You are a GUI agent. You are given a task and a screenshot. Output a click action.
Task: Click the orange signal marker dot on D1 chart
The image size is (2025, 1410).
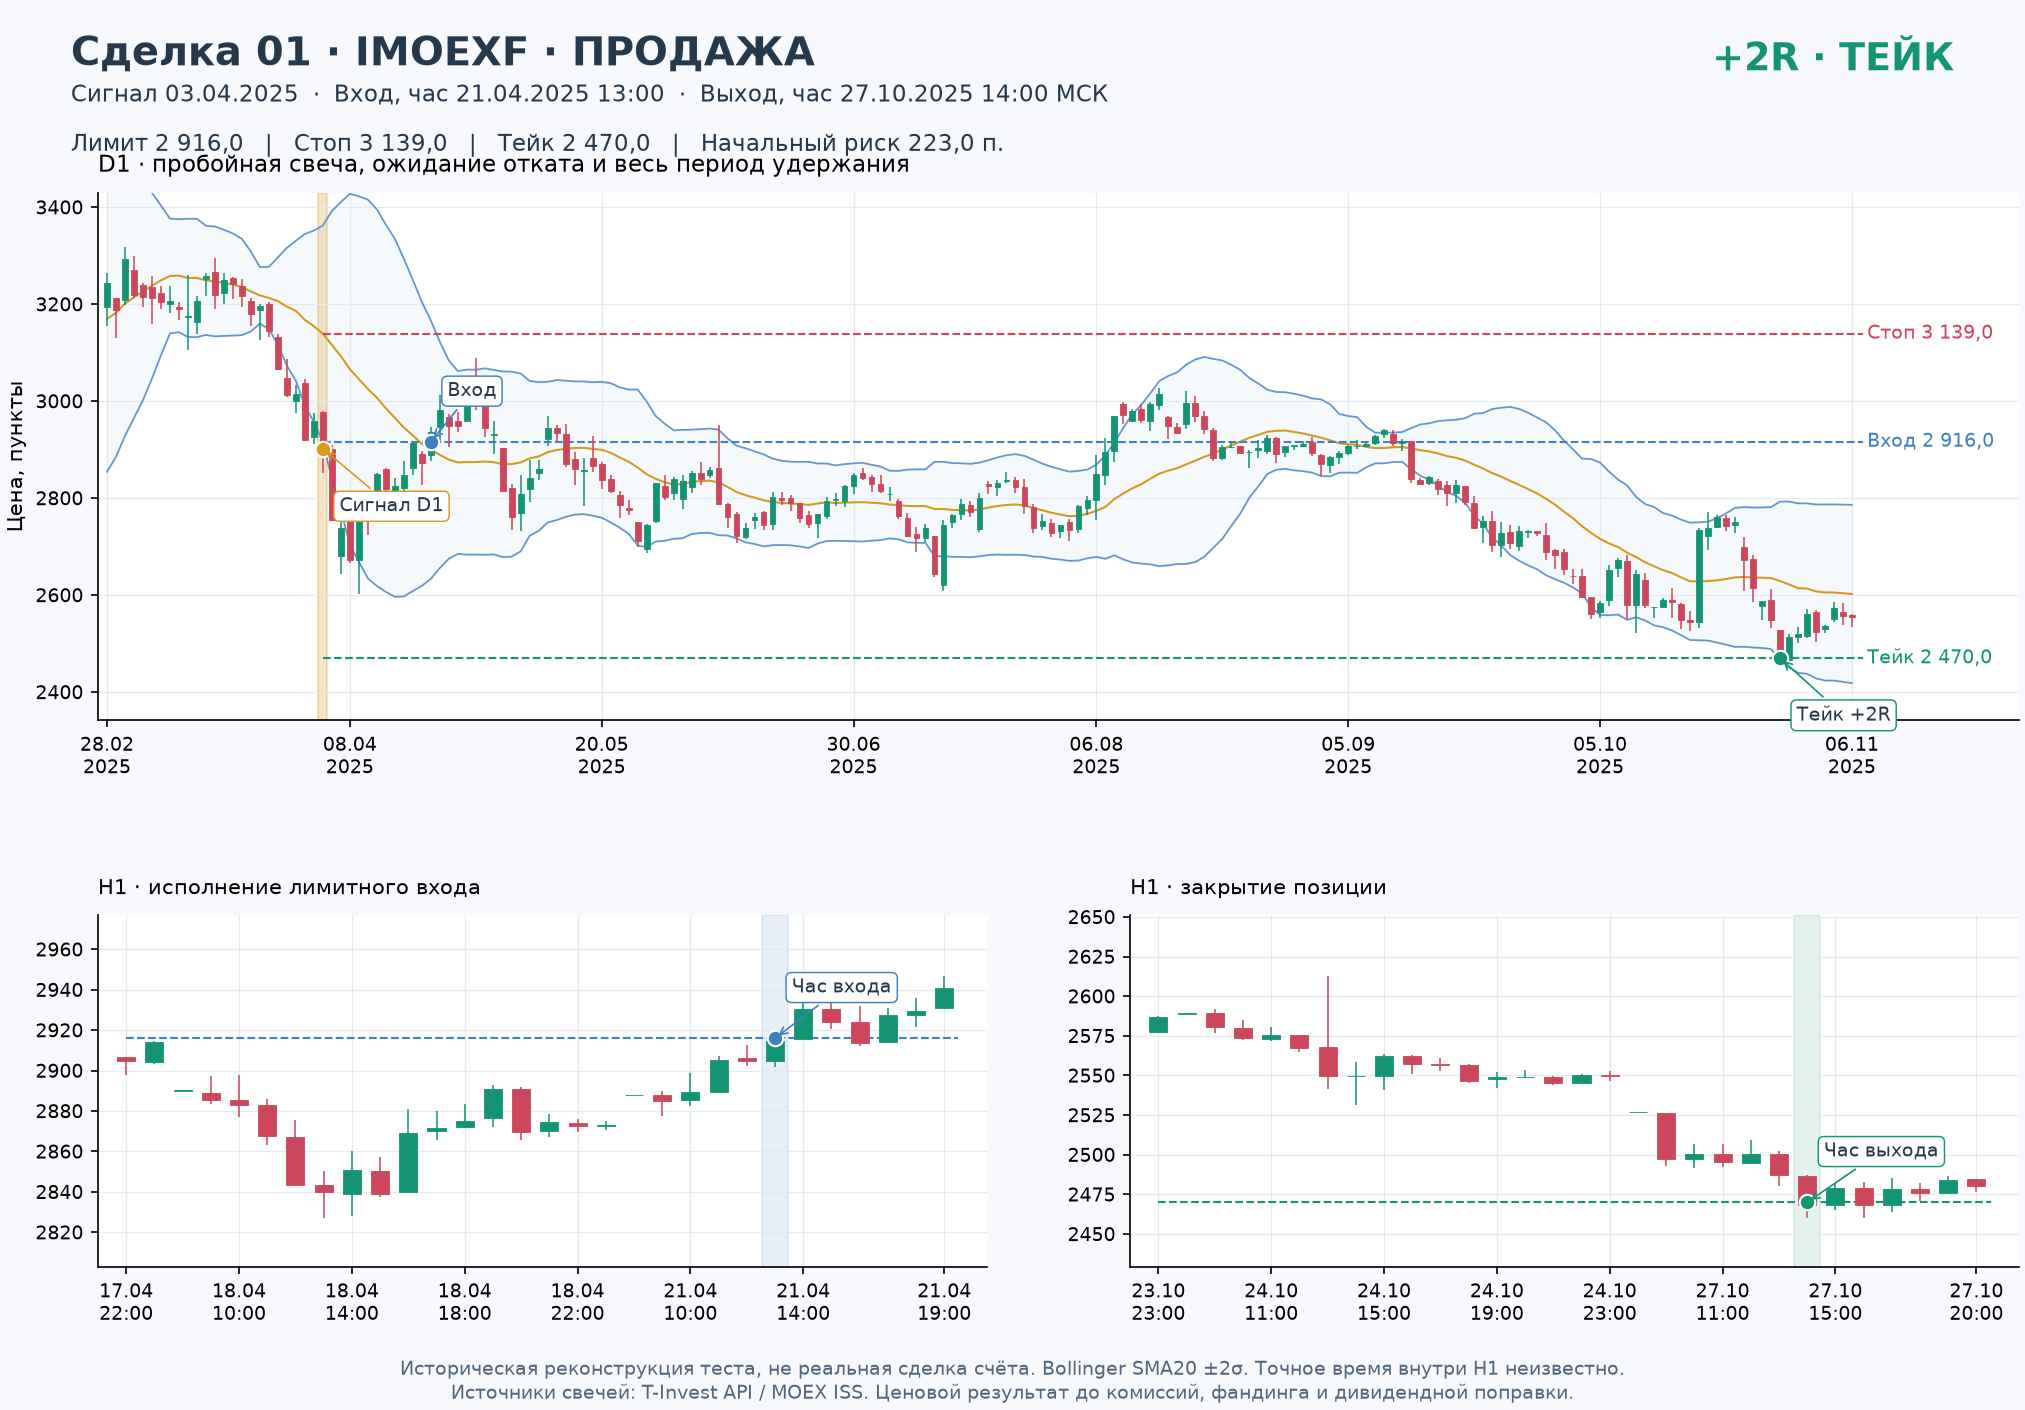[x=323, y=450]
